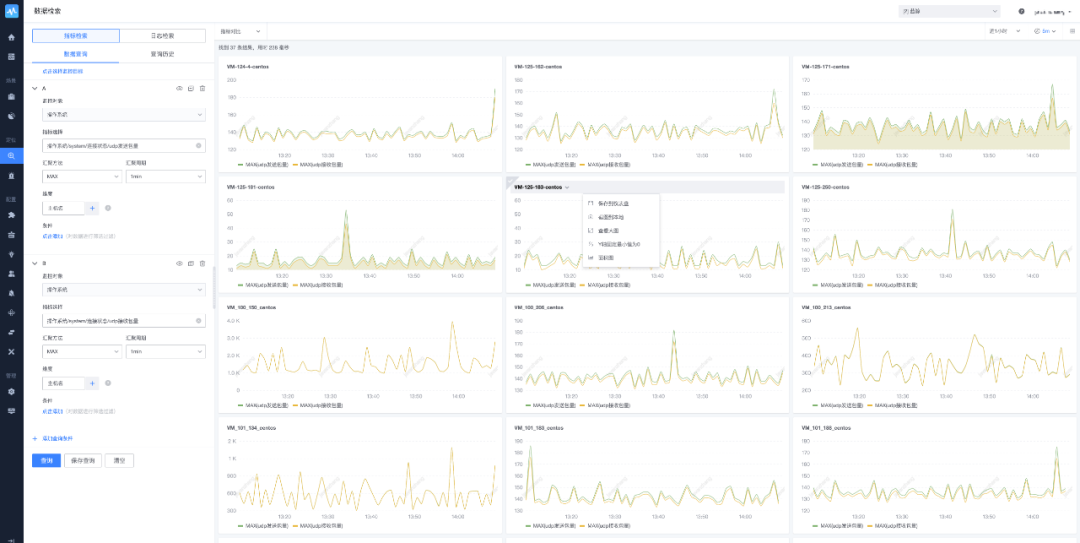
Task: Toggle orange legend in VM_101_134_centos chart
Action: (318, 526)
